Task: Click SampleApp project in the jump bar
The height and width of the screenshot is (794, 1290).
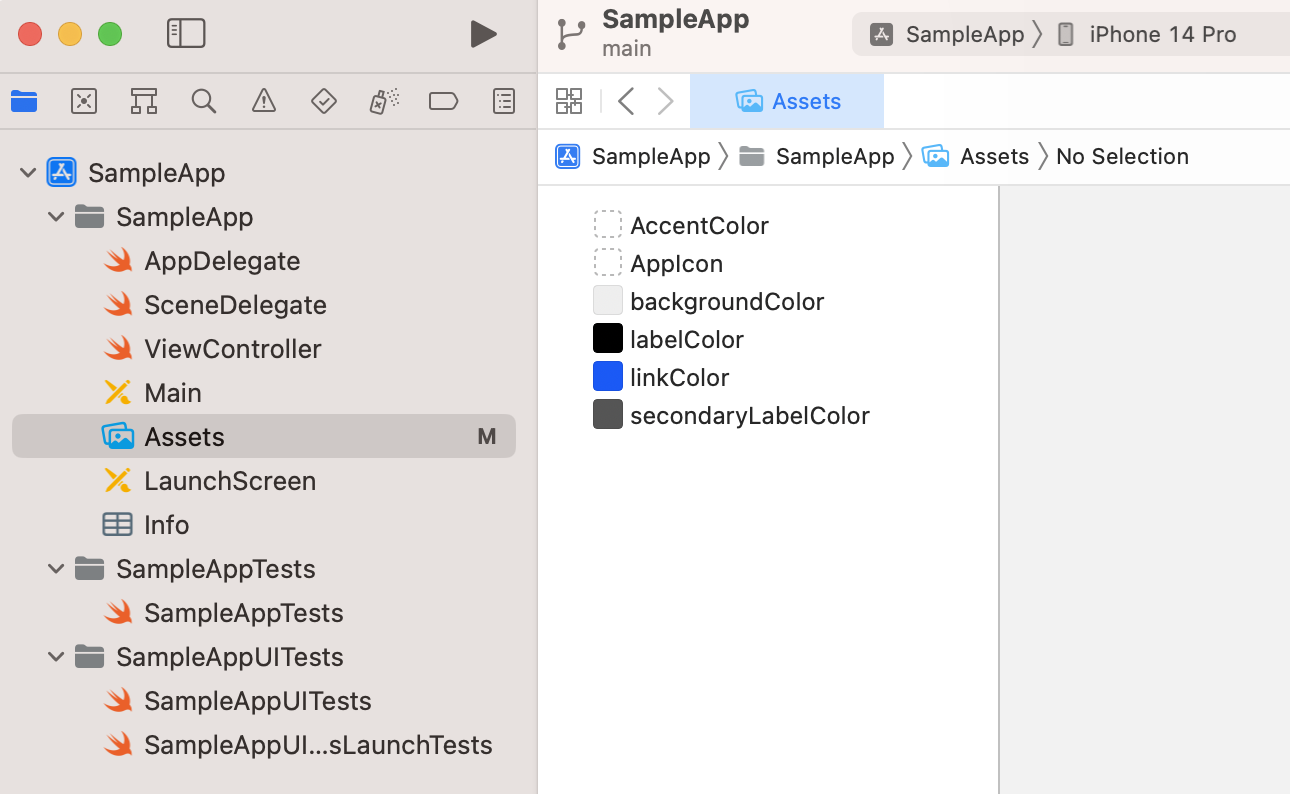Action: pyautogui.click(x=633, y=156)
